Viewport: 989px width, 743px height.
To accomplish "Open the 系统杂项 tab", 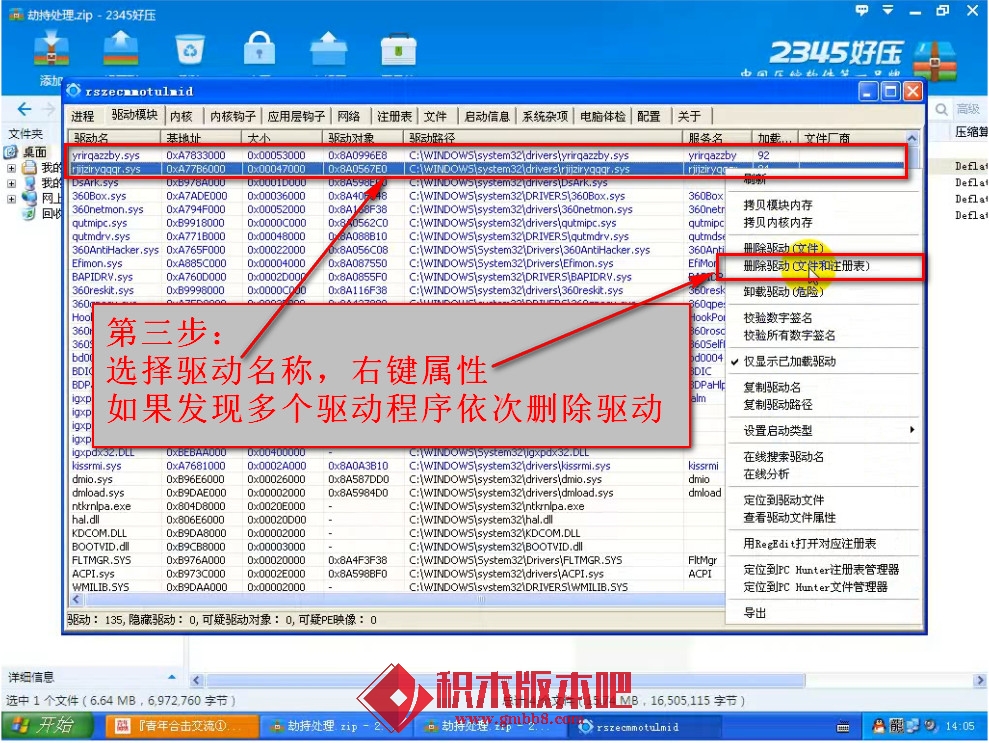I will coord(545,116).
